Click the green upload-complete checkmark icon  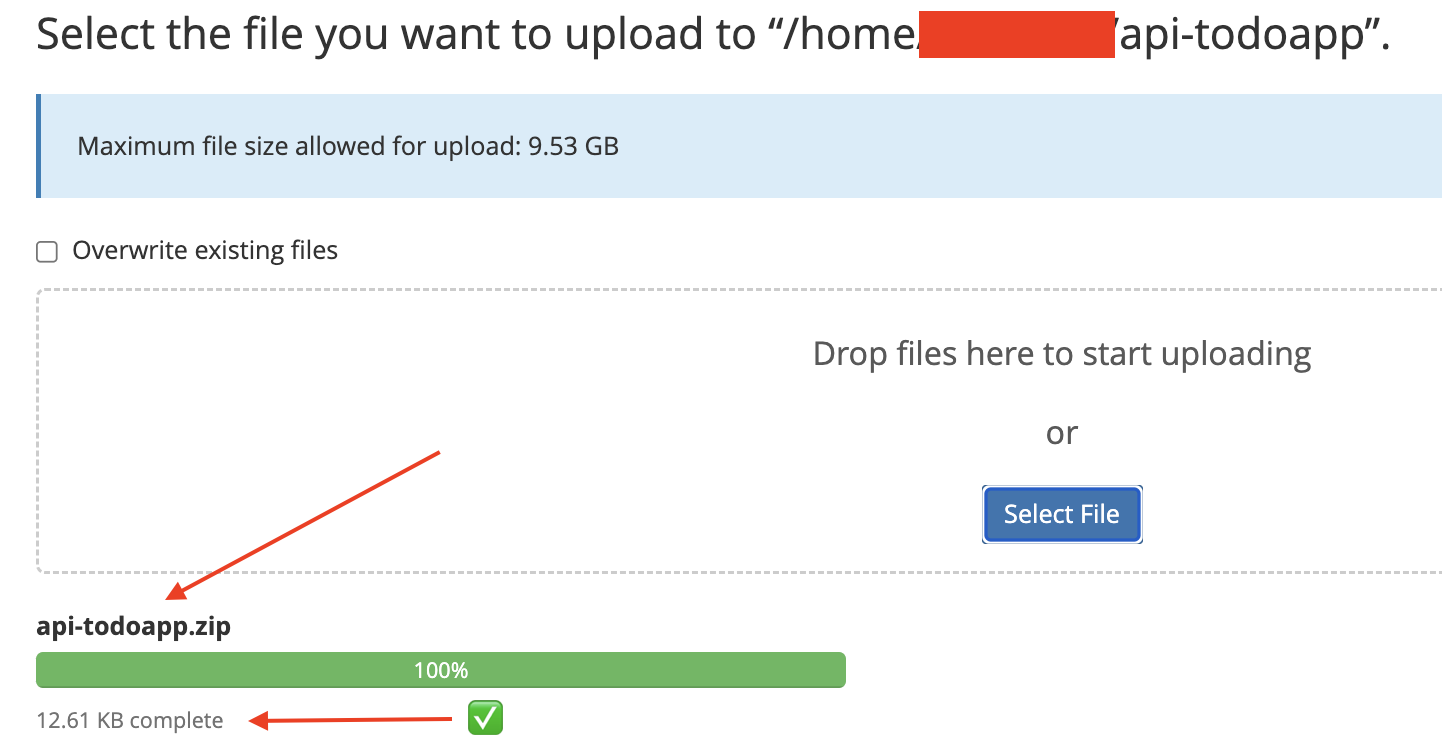pyautogui.click(x=486, y=717)
